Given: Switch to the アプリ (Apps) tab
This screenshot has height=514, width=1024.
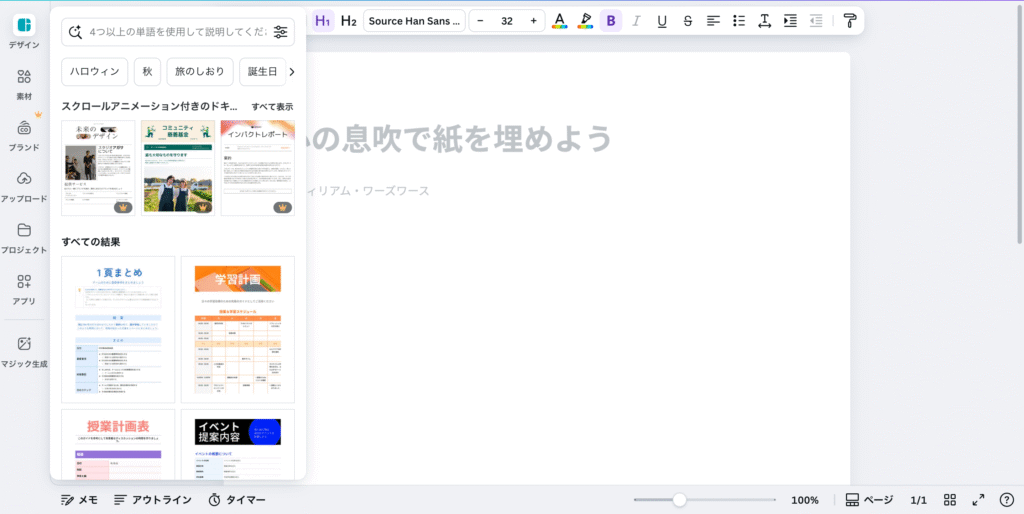Looking at the screenshot, I should coord(24,288).
